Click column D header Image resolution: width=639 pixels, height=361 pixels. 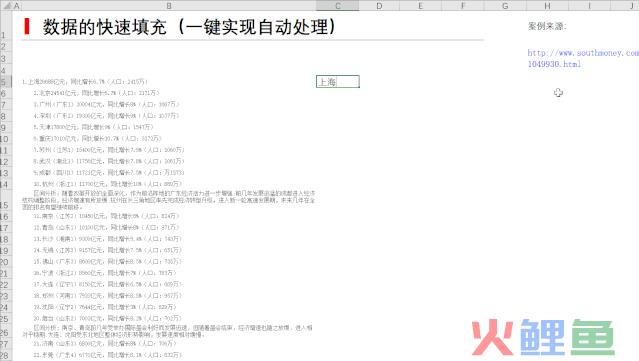tap(379, 6)
